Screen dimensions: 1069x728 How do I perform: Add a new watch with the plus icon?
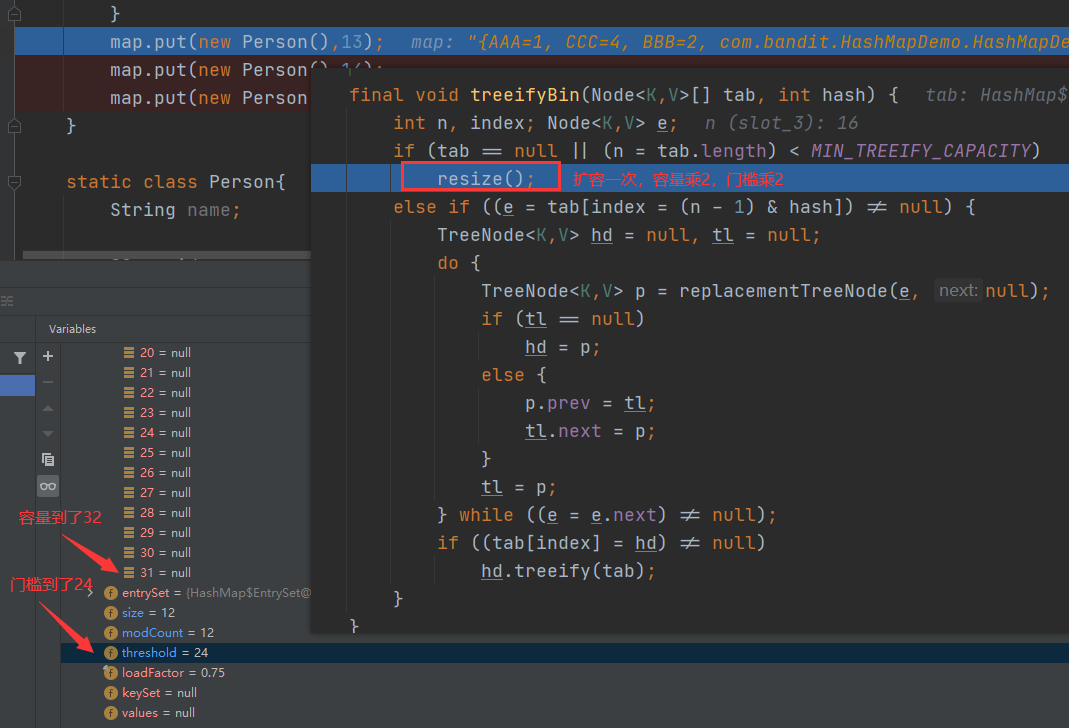tap(48, 356)
